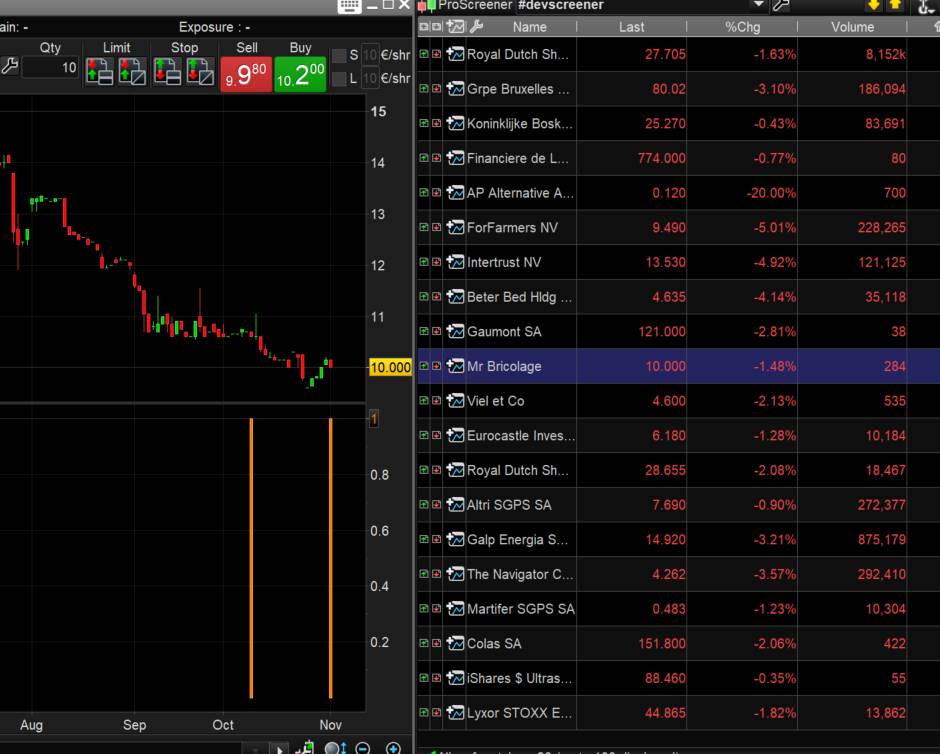Open the ProScreener settings wrench next to #devscreener
Image resolution: width=940 pixels, height=754 pixels.
[x=781, y=6]
